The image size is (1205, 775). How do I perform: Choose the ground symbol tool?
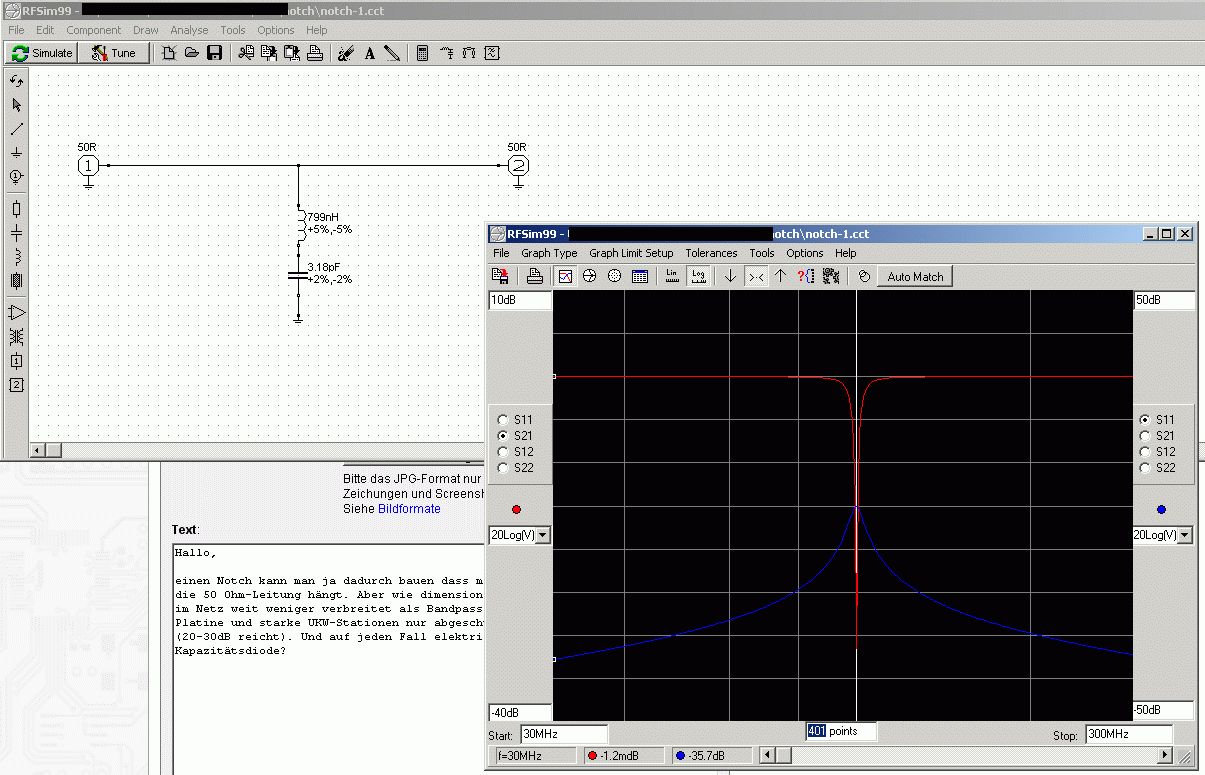click(x=16, y=153)
